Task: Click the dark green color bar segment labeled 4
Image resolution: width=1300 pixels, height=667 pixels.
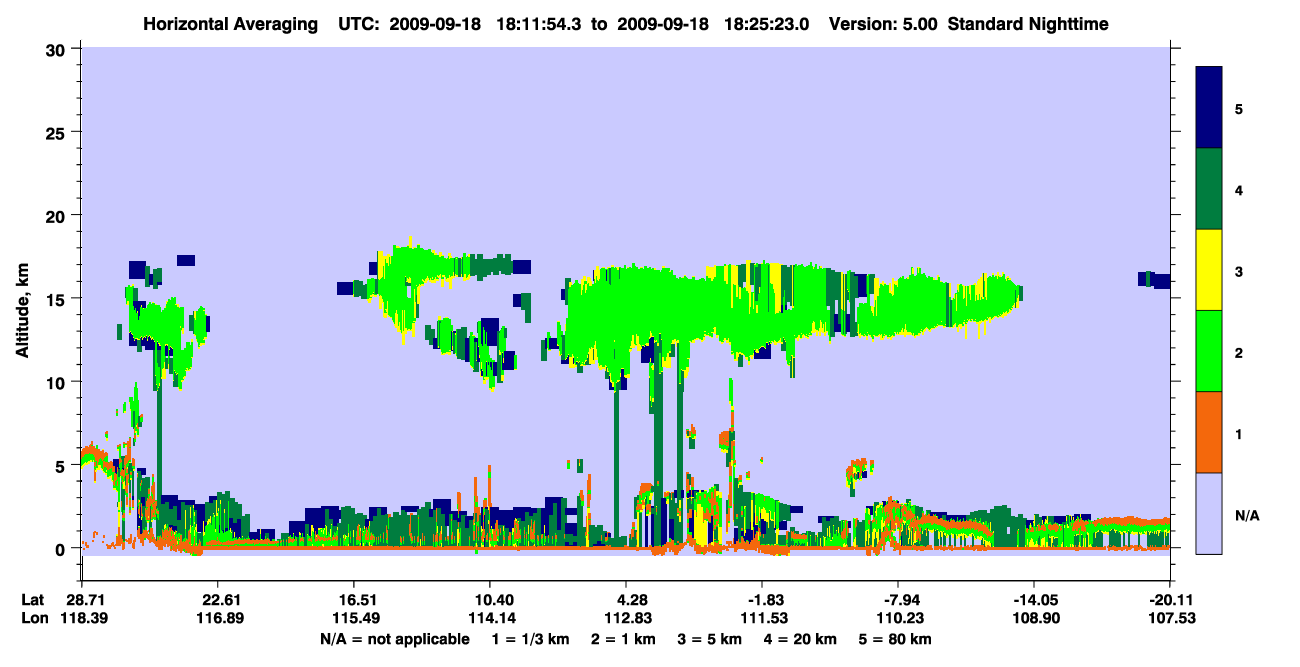Action: point(1209,189)
